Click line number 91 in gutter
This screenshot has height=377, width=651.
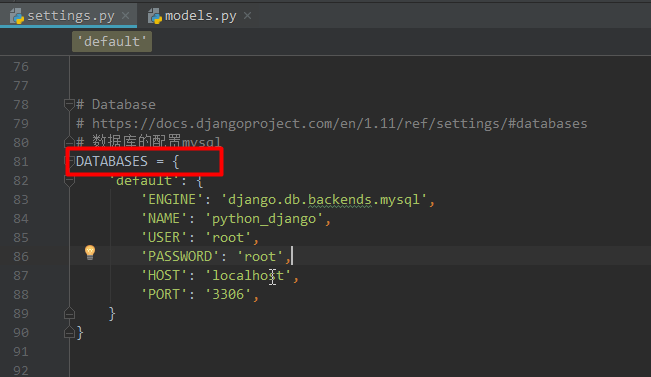(x=21, y=352)
